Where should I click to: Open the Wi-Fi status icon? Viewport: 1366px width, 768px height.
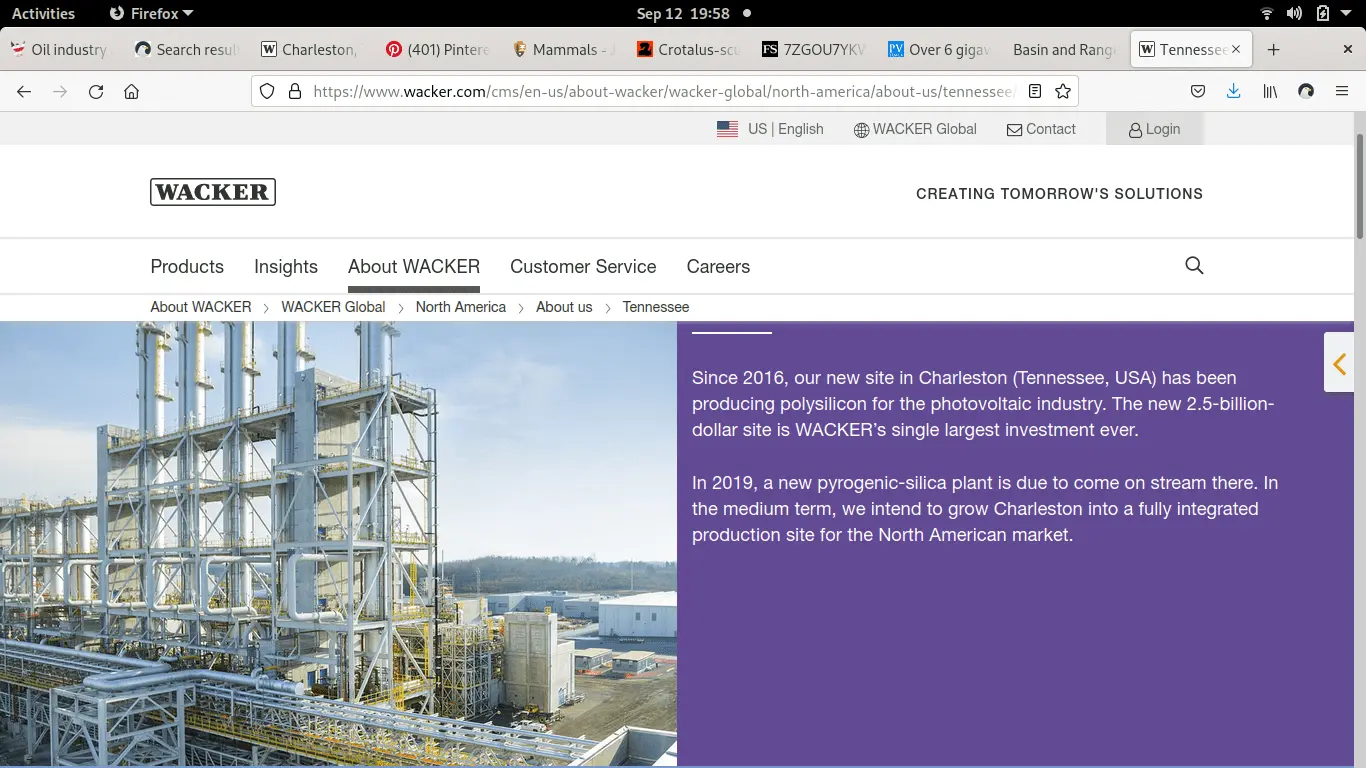(1267, 13)
